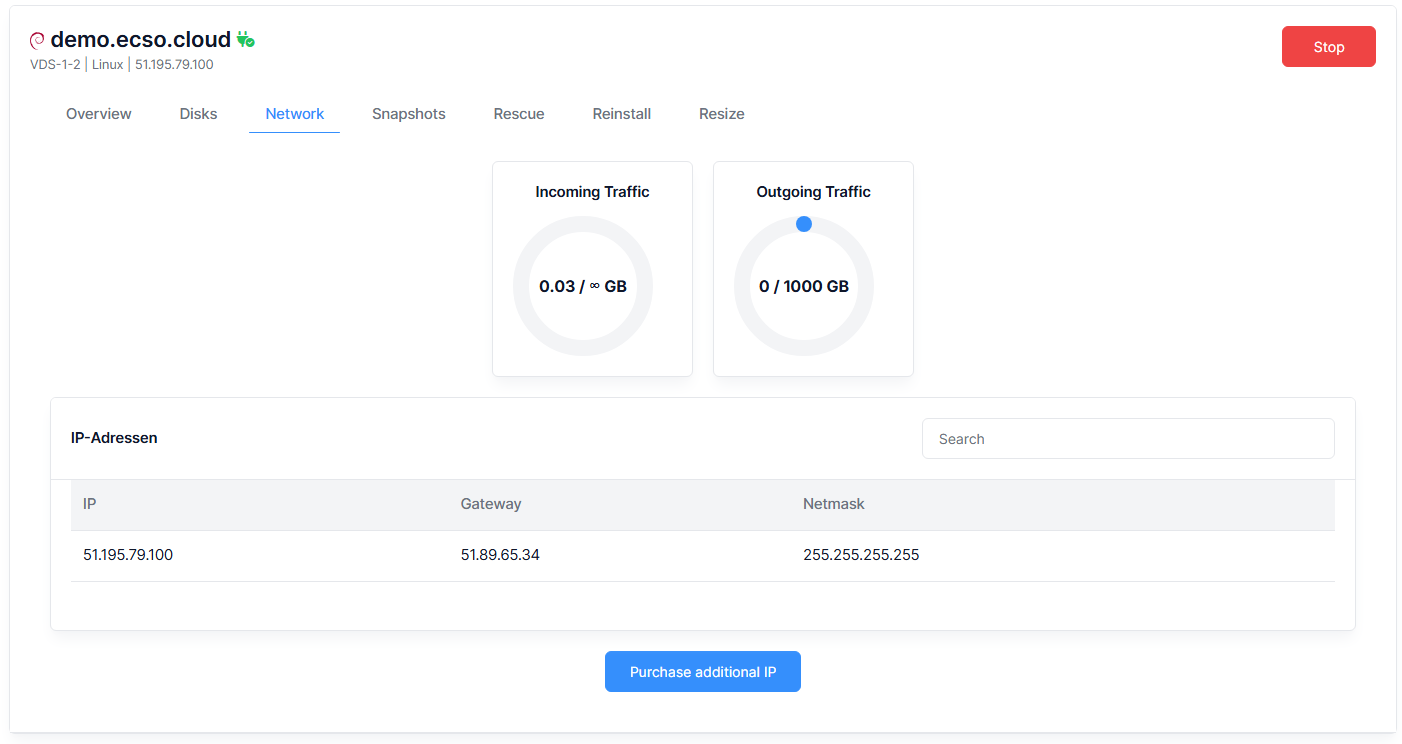This screenshot has width=1402, height=744.
Task: Click the Incoming Traffic gauge ring
Action: click(583, 225)
